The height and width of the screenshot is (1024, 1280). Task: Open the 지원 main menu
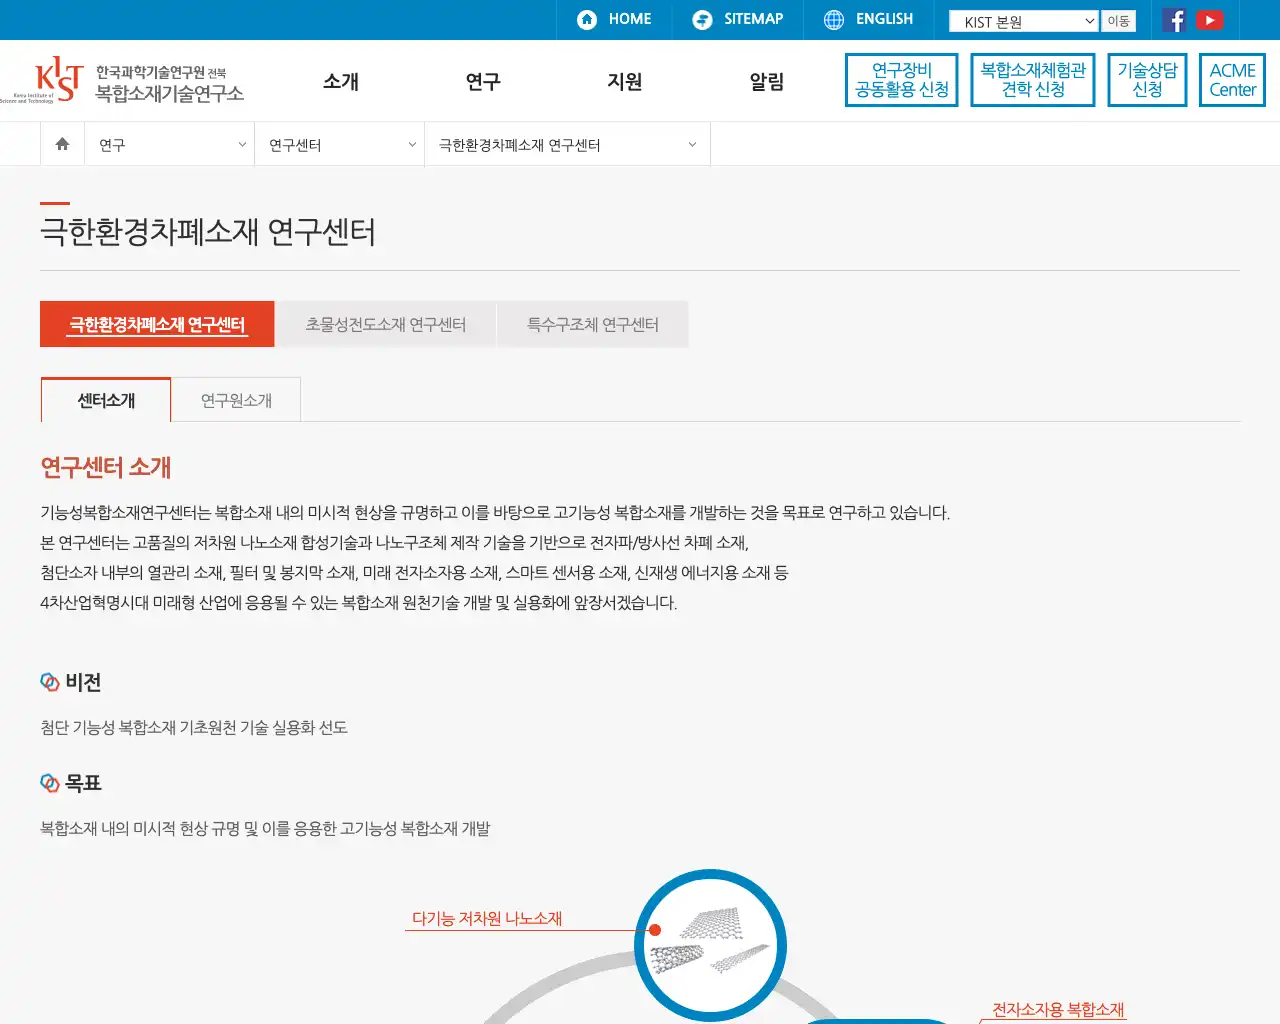coord(625,81)
